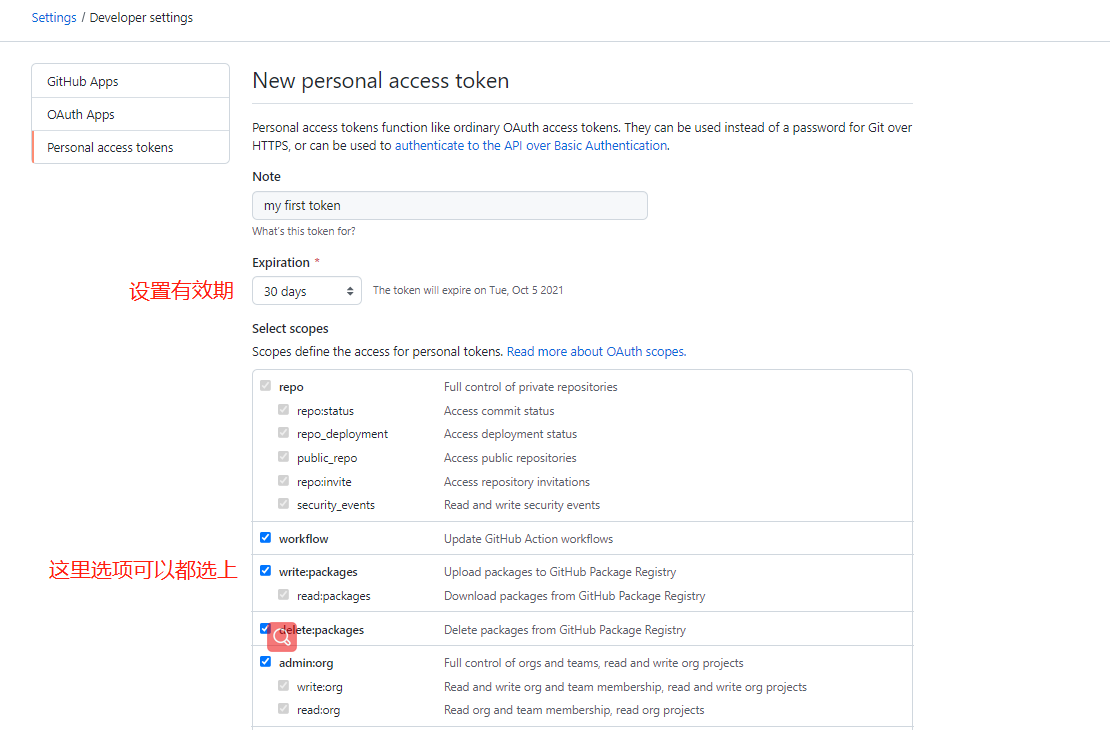Toggle the top-level repo scope checkbox

(265, 386)
